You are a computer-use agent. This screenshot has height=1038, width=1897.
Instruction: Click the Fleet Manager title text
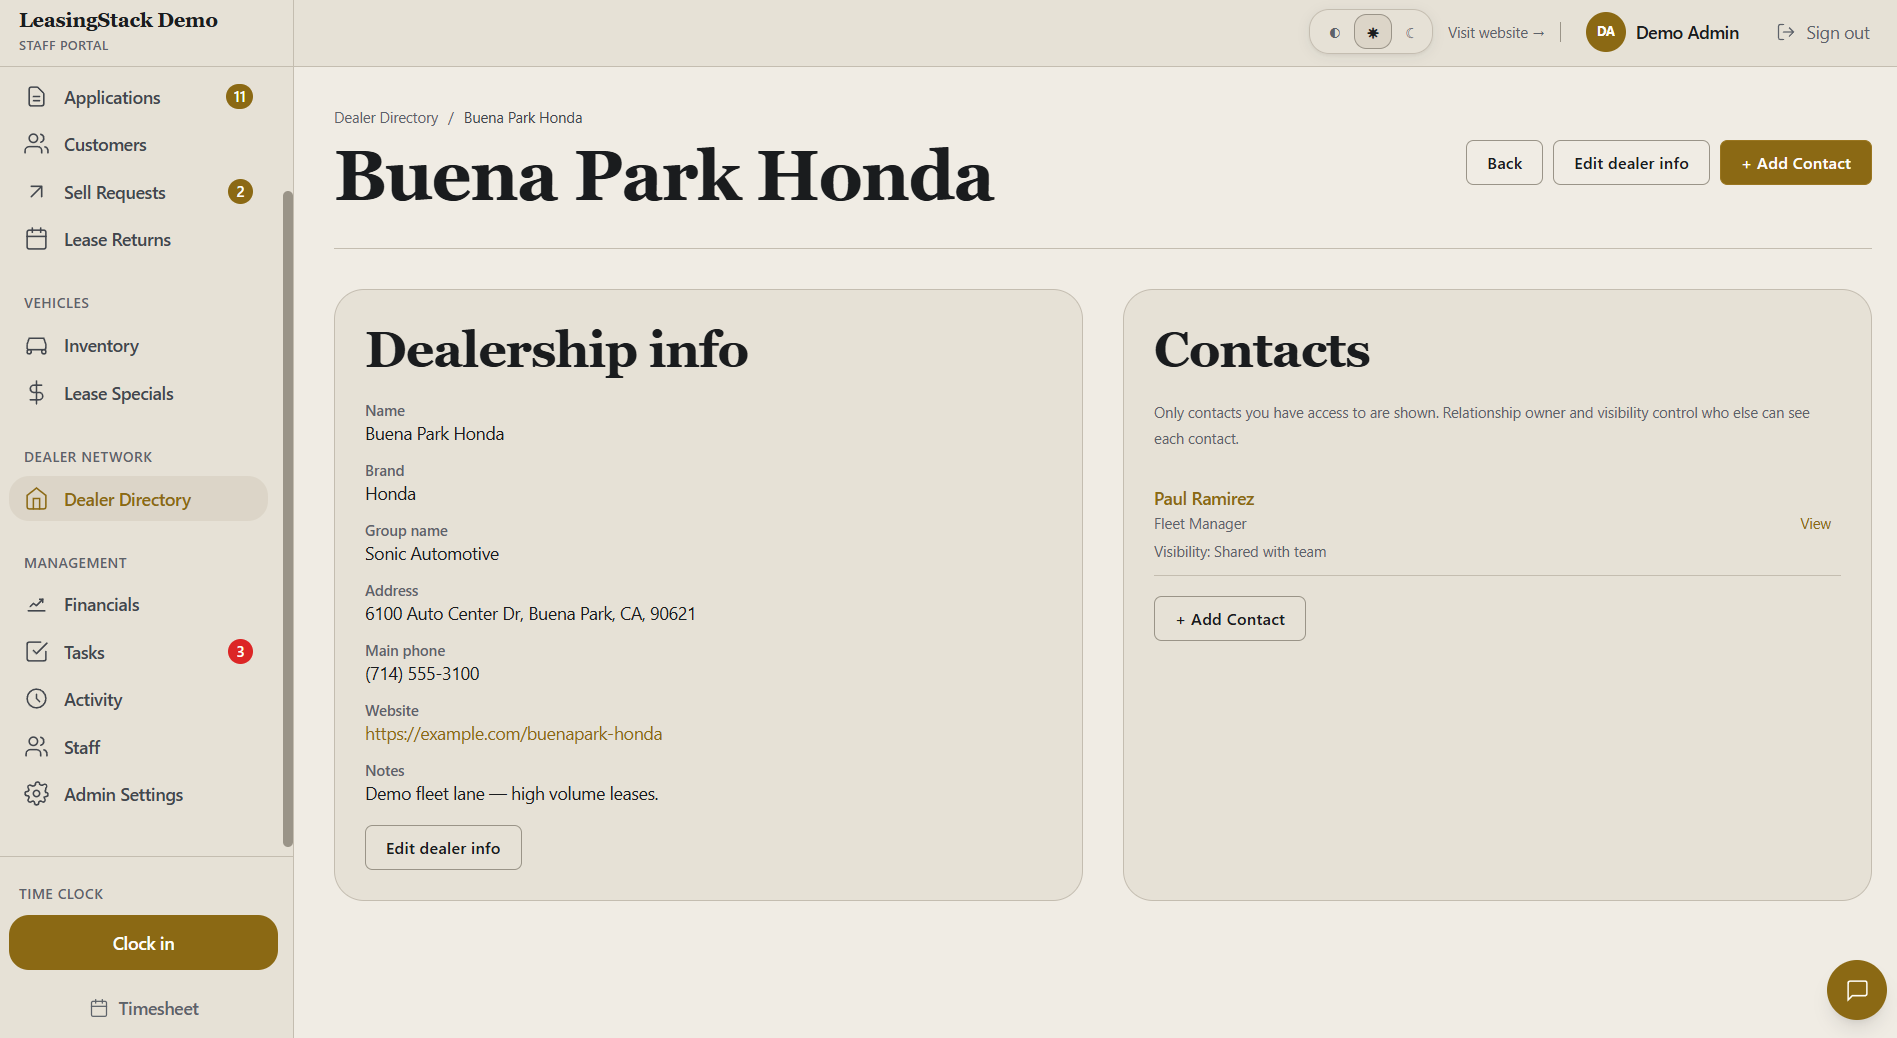click(1200, 523)
